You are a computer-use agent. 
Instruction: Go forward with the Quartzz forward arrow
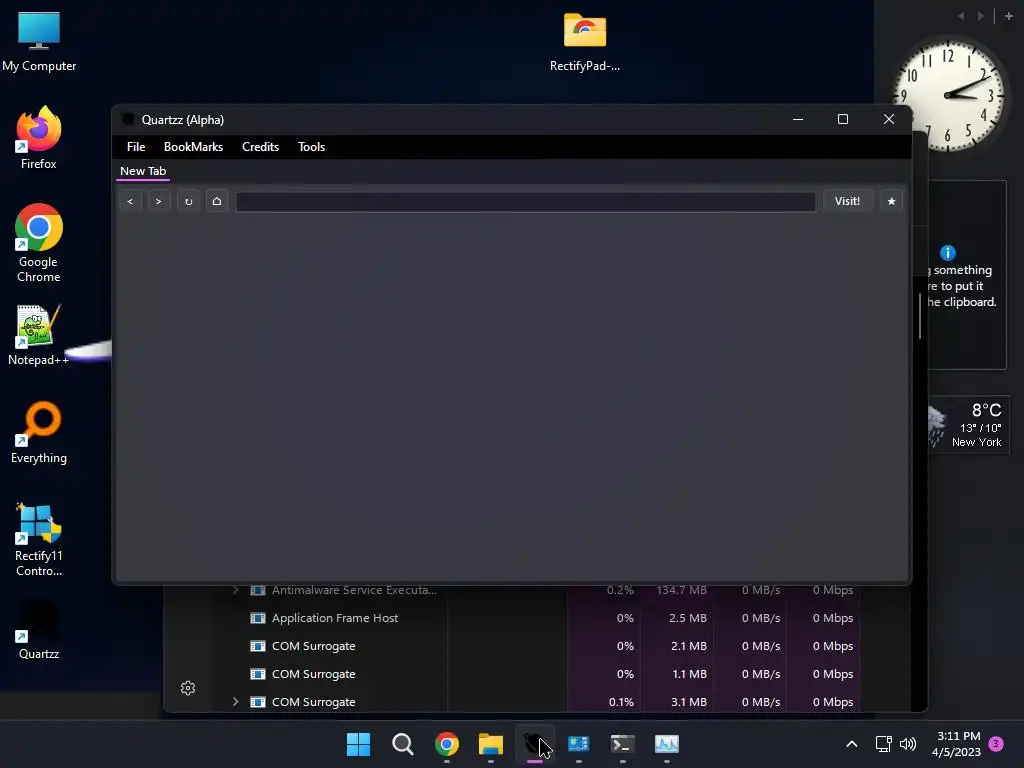159,201
